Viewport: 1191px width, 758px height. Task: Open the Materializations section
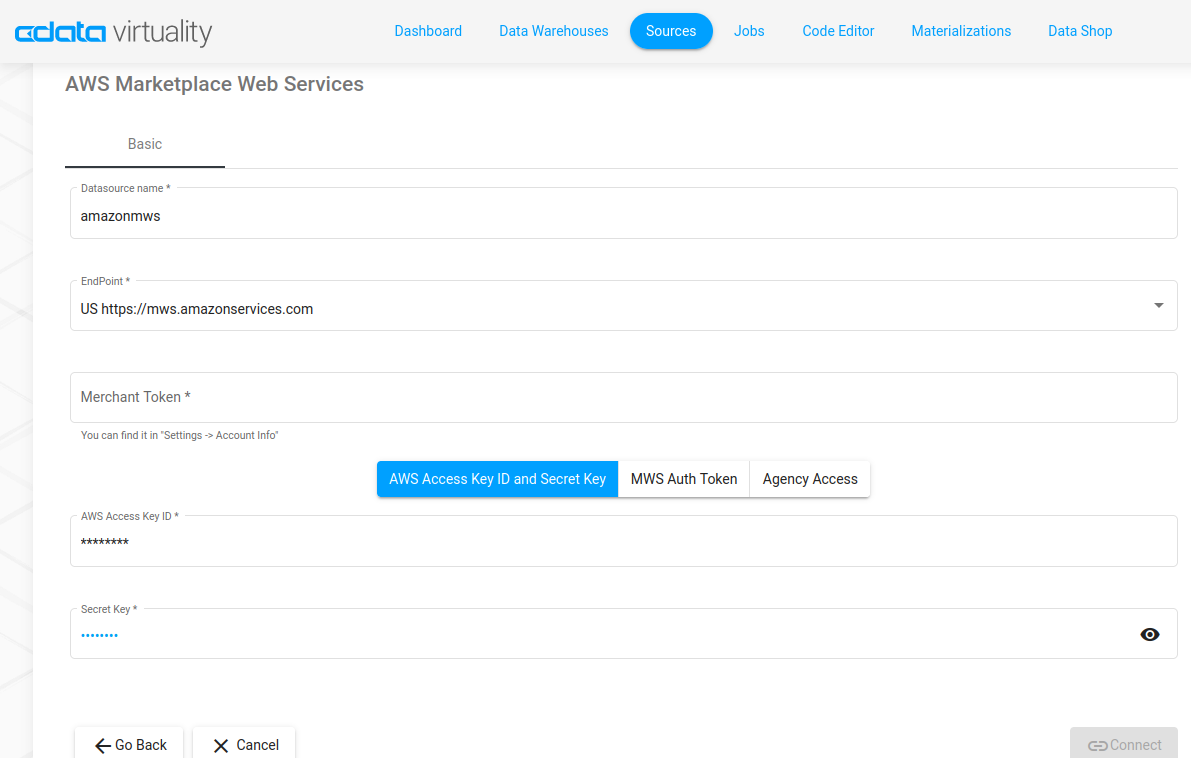[x=961, y=31]
